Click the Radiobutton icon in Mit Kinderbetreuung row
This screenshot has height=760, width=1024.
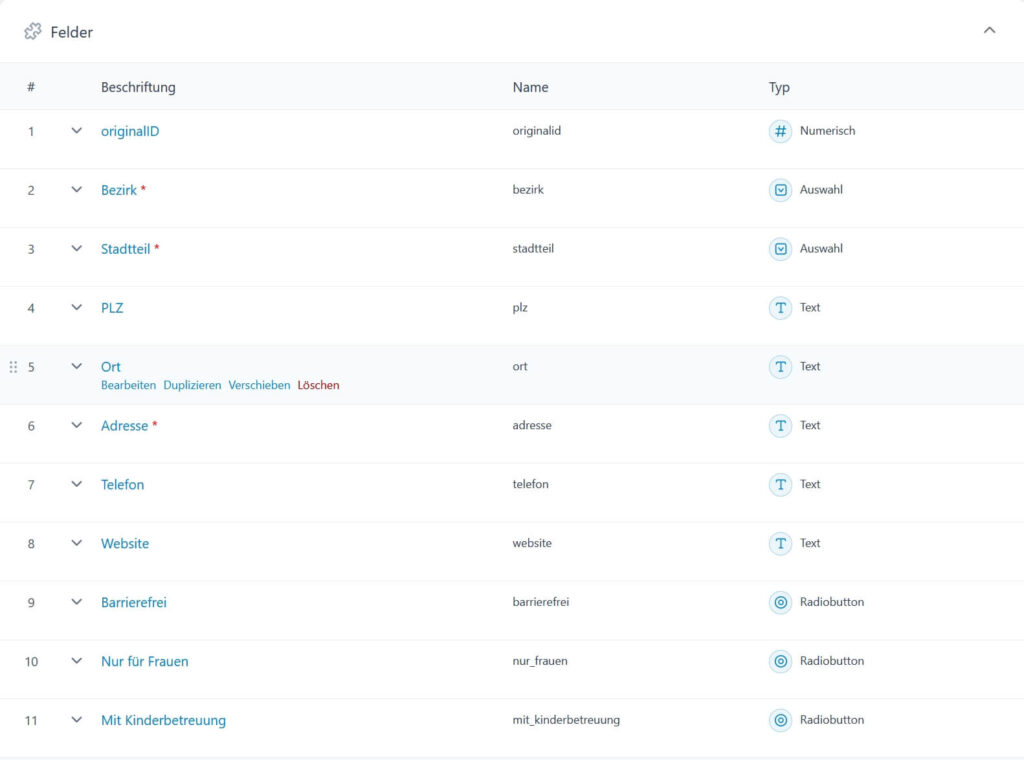pyautogui.click(x=780, y=720)
